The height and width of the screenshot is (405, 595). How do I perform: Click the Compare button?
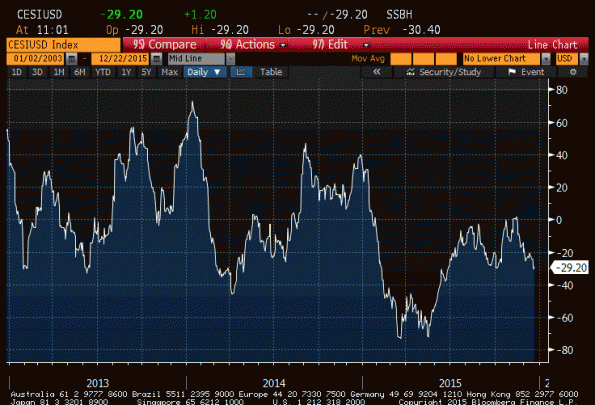pyautogui.click(x=164, y=45)
